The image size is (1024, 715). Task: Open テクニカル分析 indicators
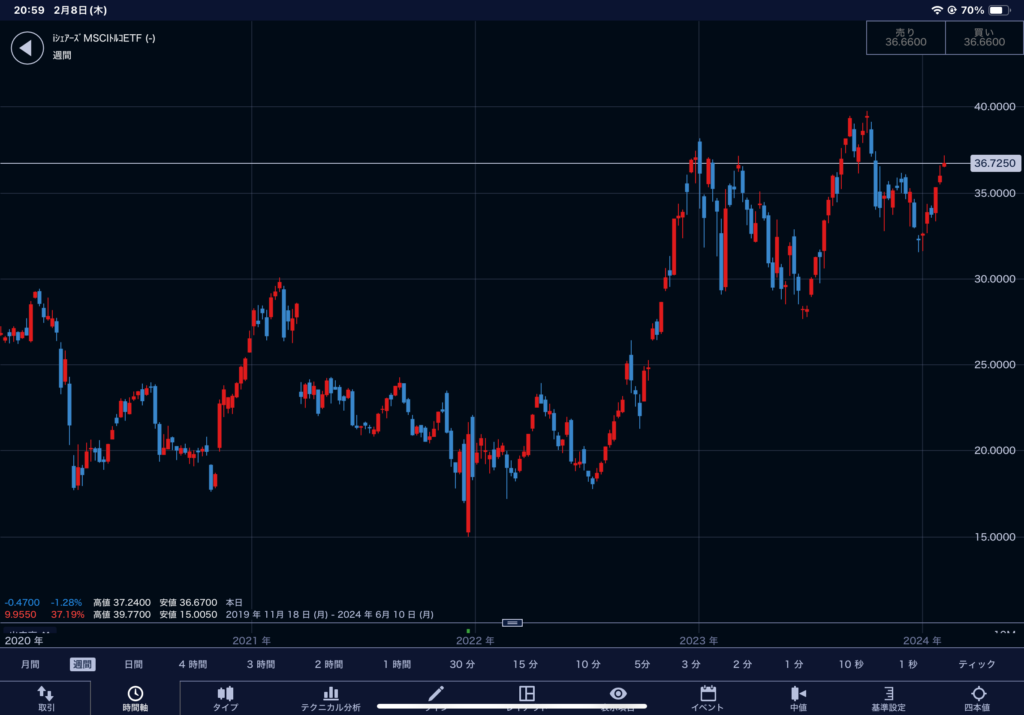(x=330, y=698)
